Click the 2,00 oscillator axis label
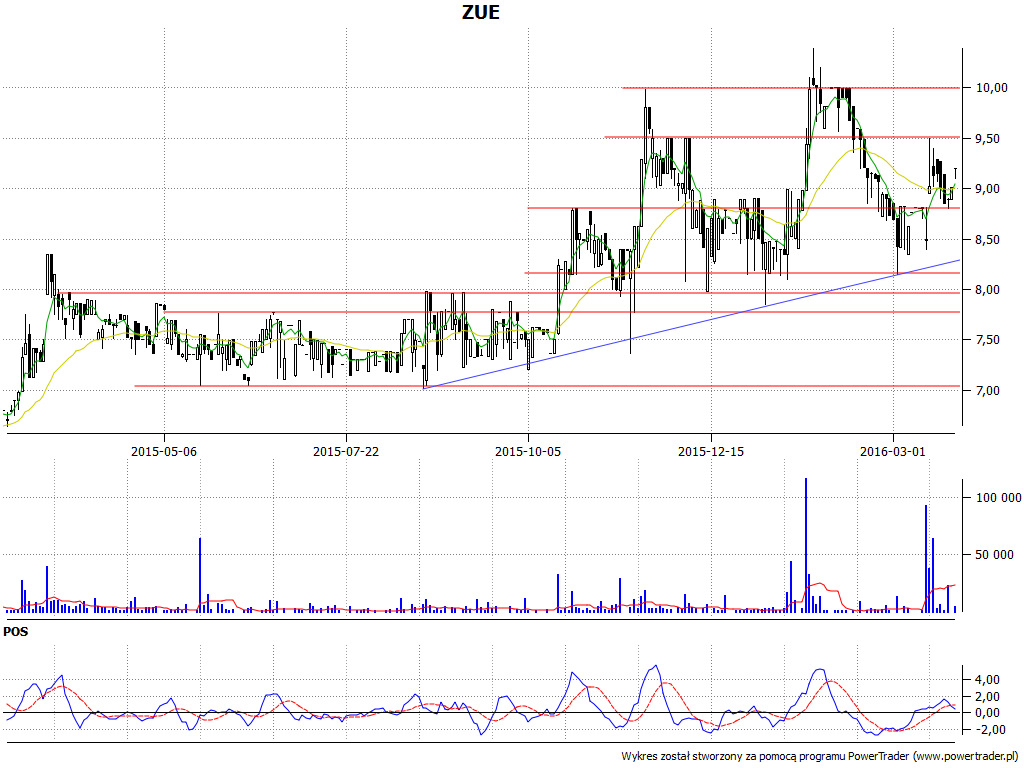Image resolution: width=1024 pixels, height=768 pixels. [987, 696]
